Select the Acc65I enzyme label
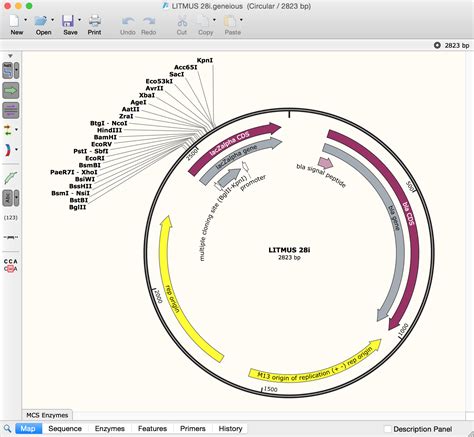The image size is (474, 437). pyautogui.click(x=186, y=67)
